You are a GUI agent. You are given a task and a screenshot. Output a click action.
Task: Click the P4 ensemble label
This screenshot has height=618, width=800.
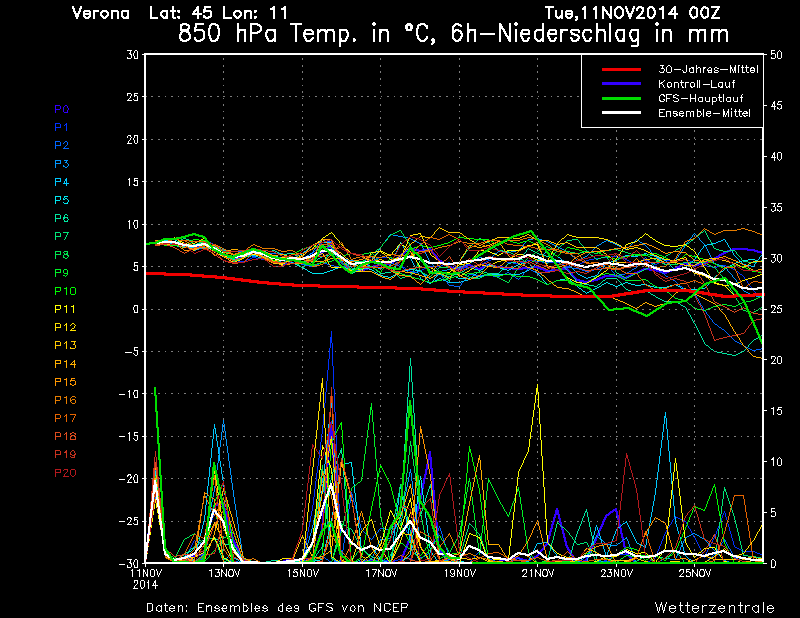tap(62, 182)
